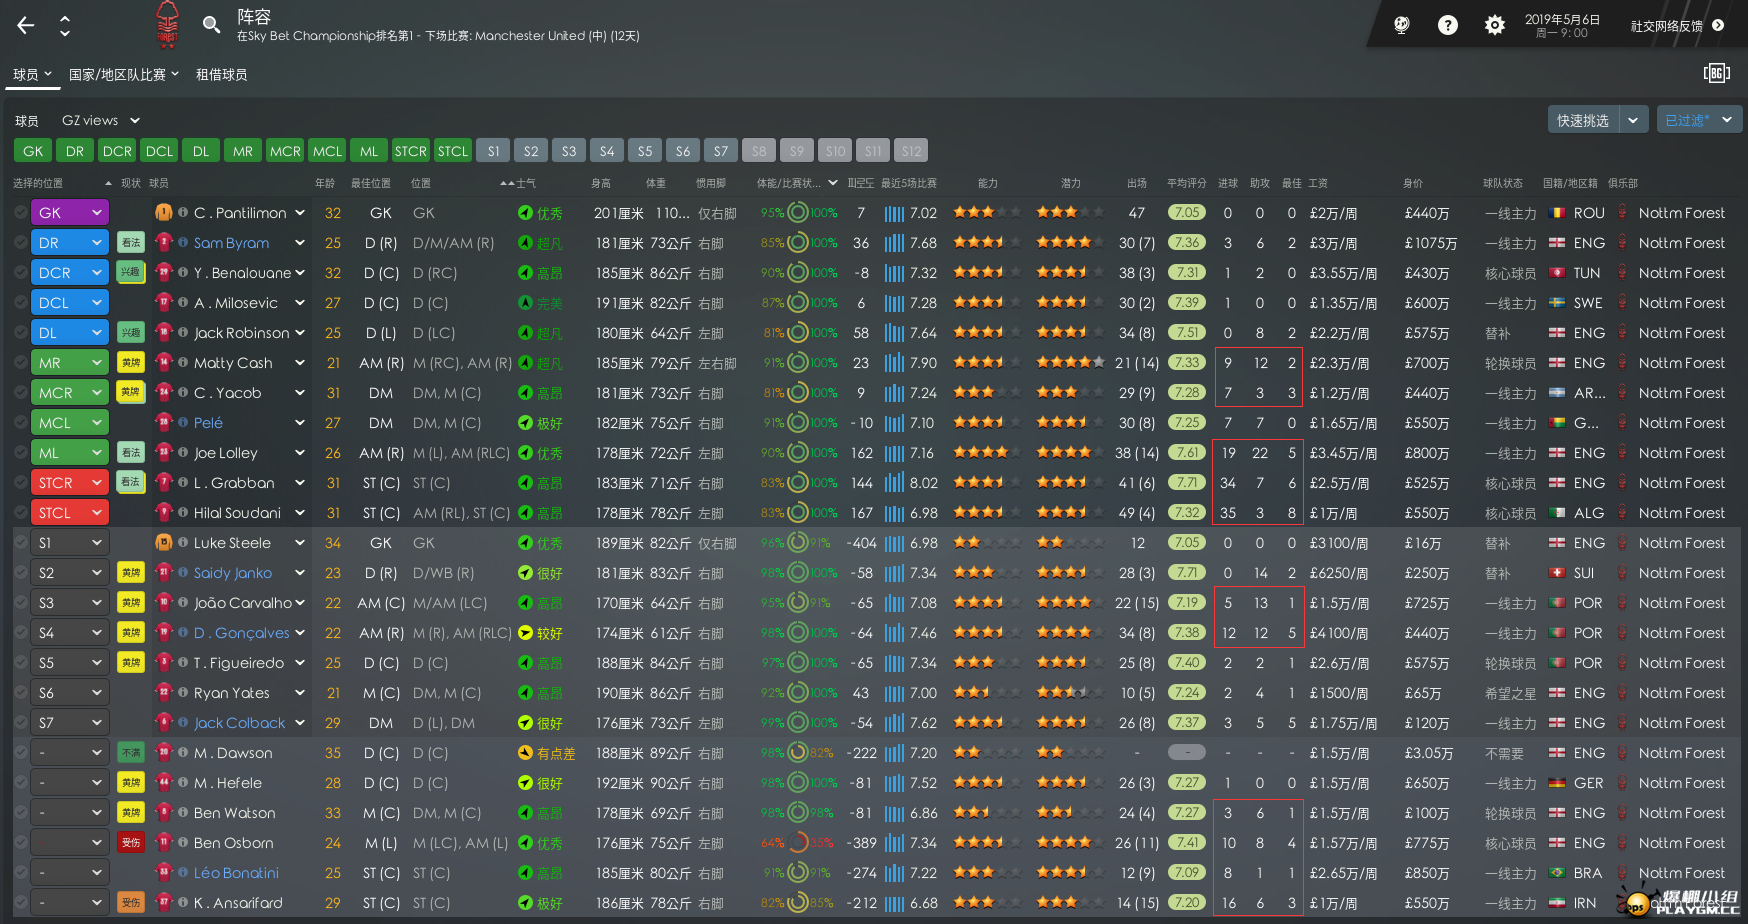Sort by the 年龄 column header
Viewport: 1748px width, 924px height.
click(325, 183)
